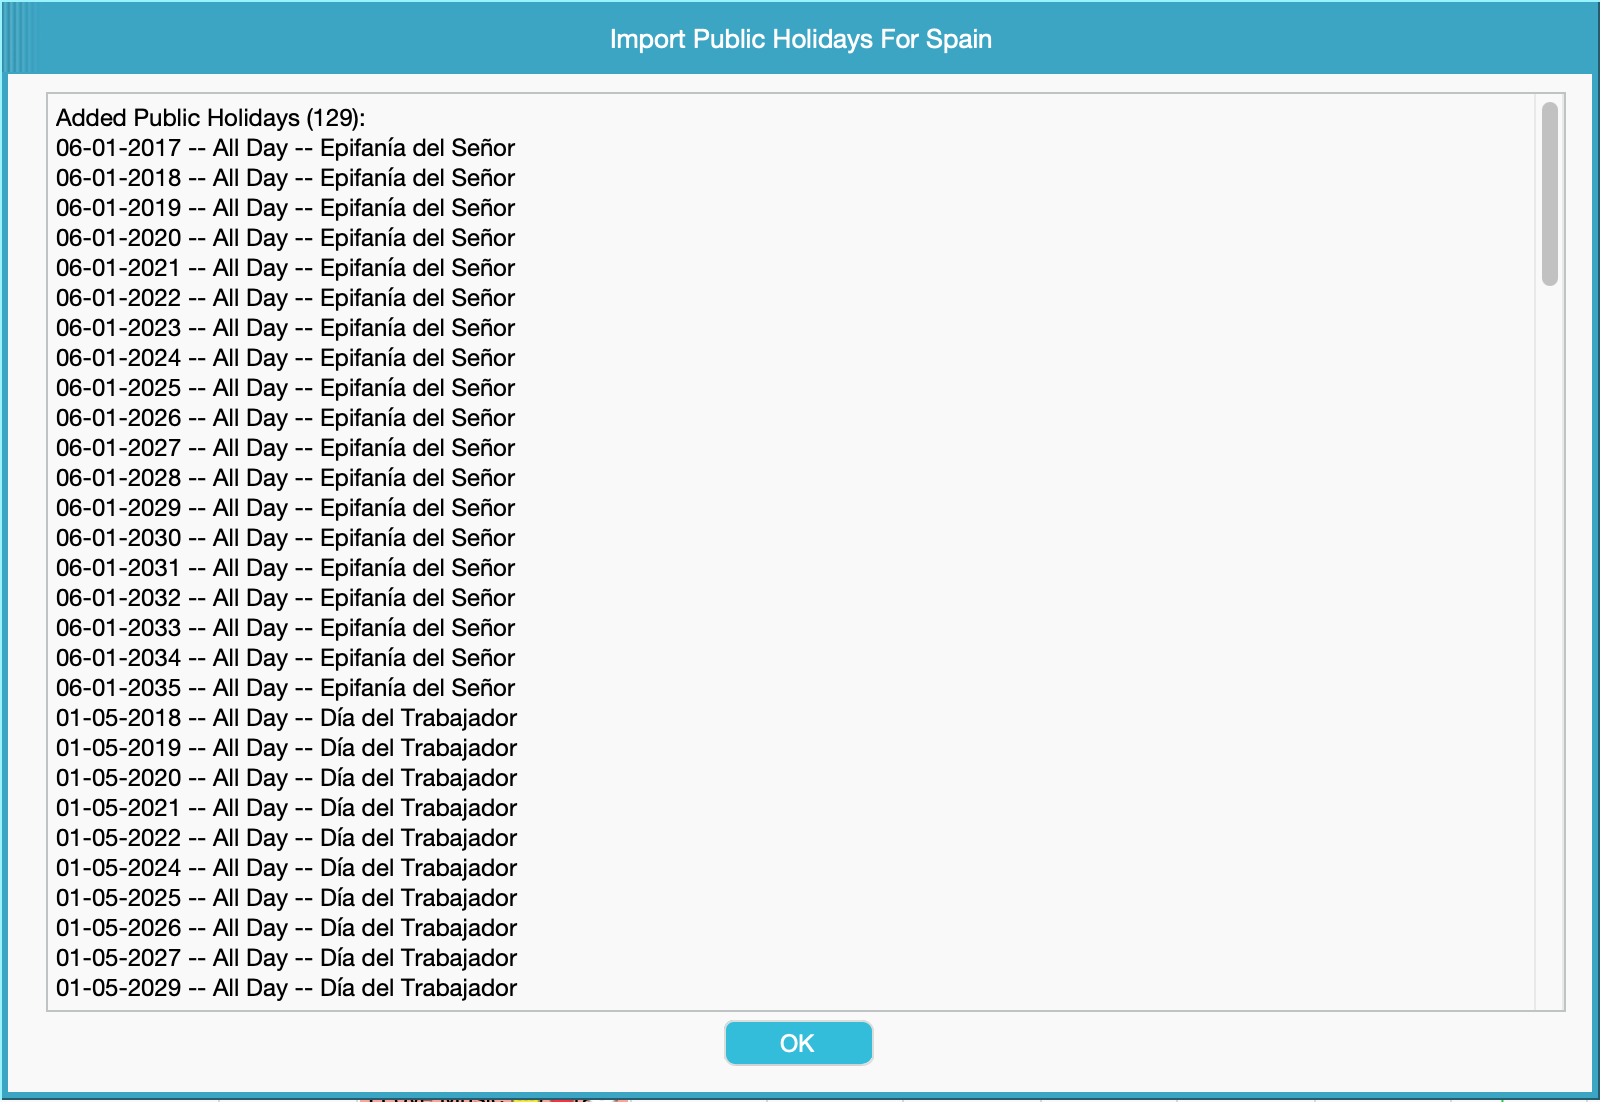Screen dimensions: 1600x1102
Task: Select the 06-01-2033 Epifanía del Señor row
Action: coord(285,628)
